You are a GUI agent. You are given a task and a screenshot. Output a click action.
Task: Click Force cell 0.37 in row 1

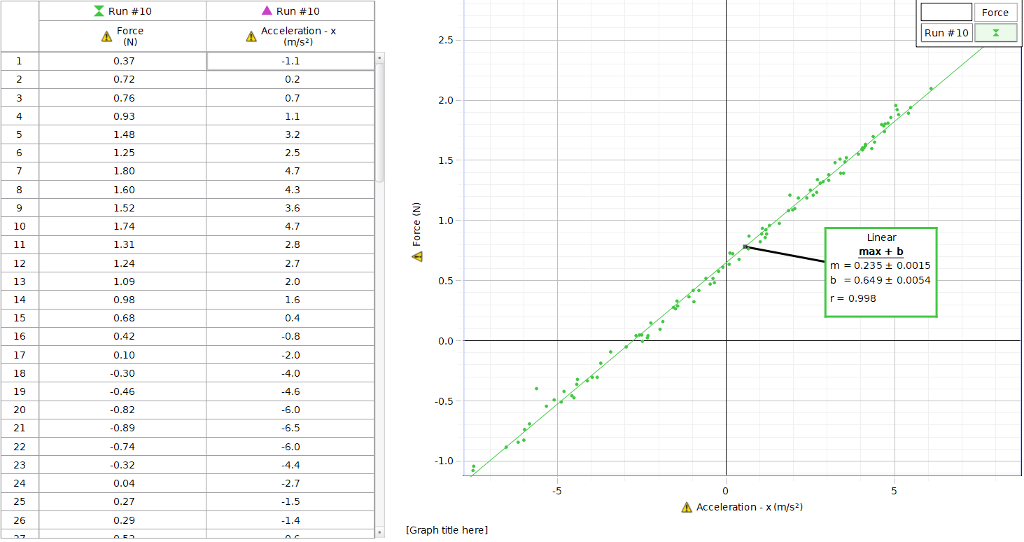coord(123,61)
